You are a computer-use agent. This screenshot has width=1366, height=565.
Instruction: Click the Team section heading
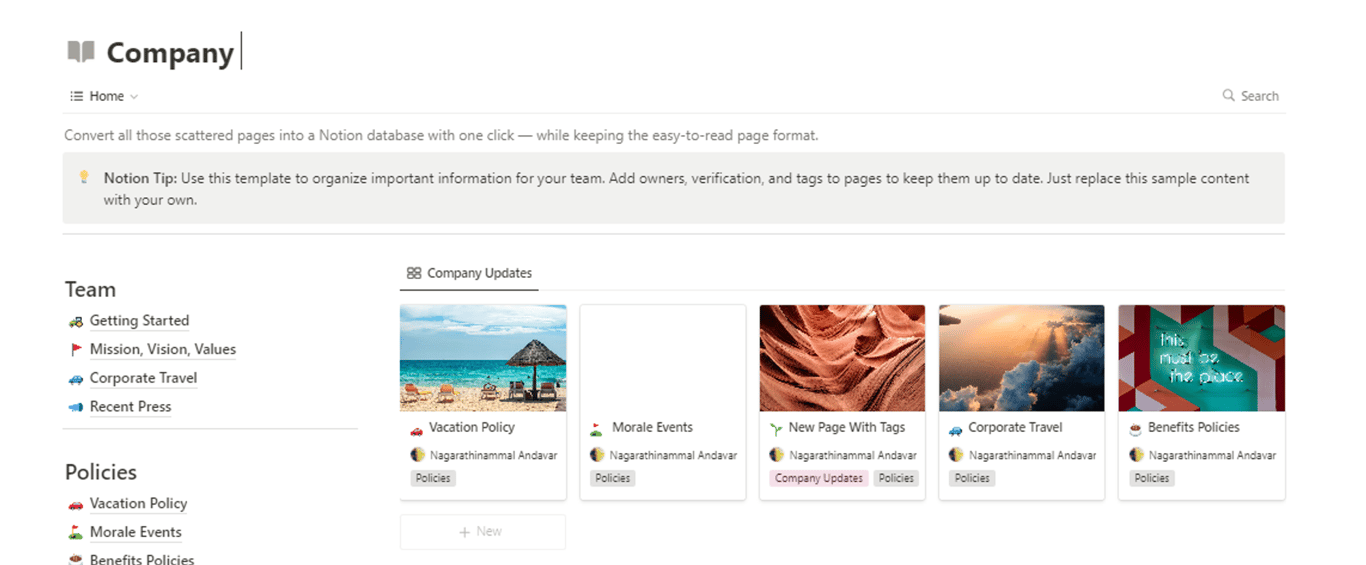tap(90, 289)
